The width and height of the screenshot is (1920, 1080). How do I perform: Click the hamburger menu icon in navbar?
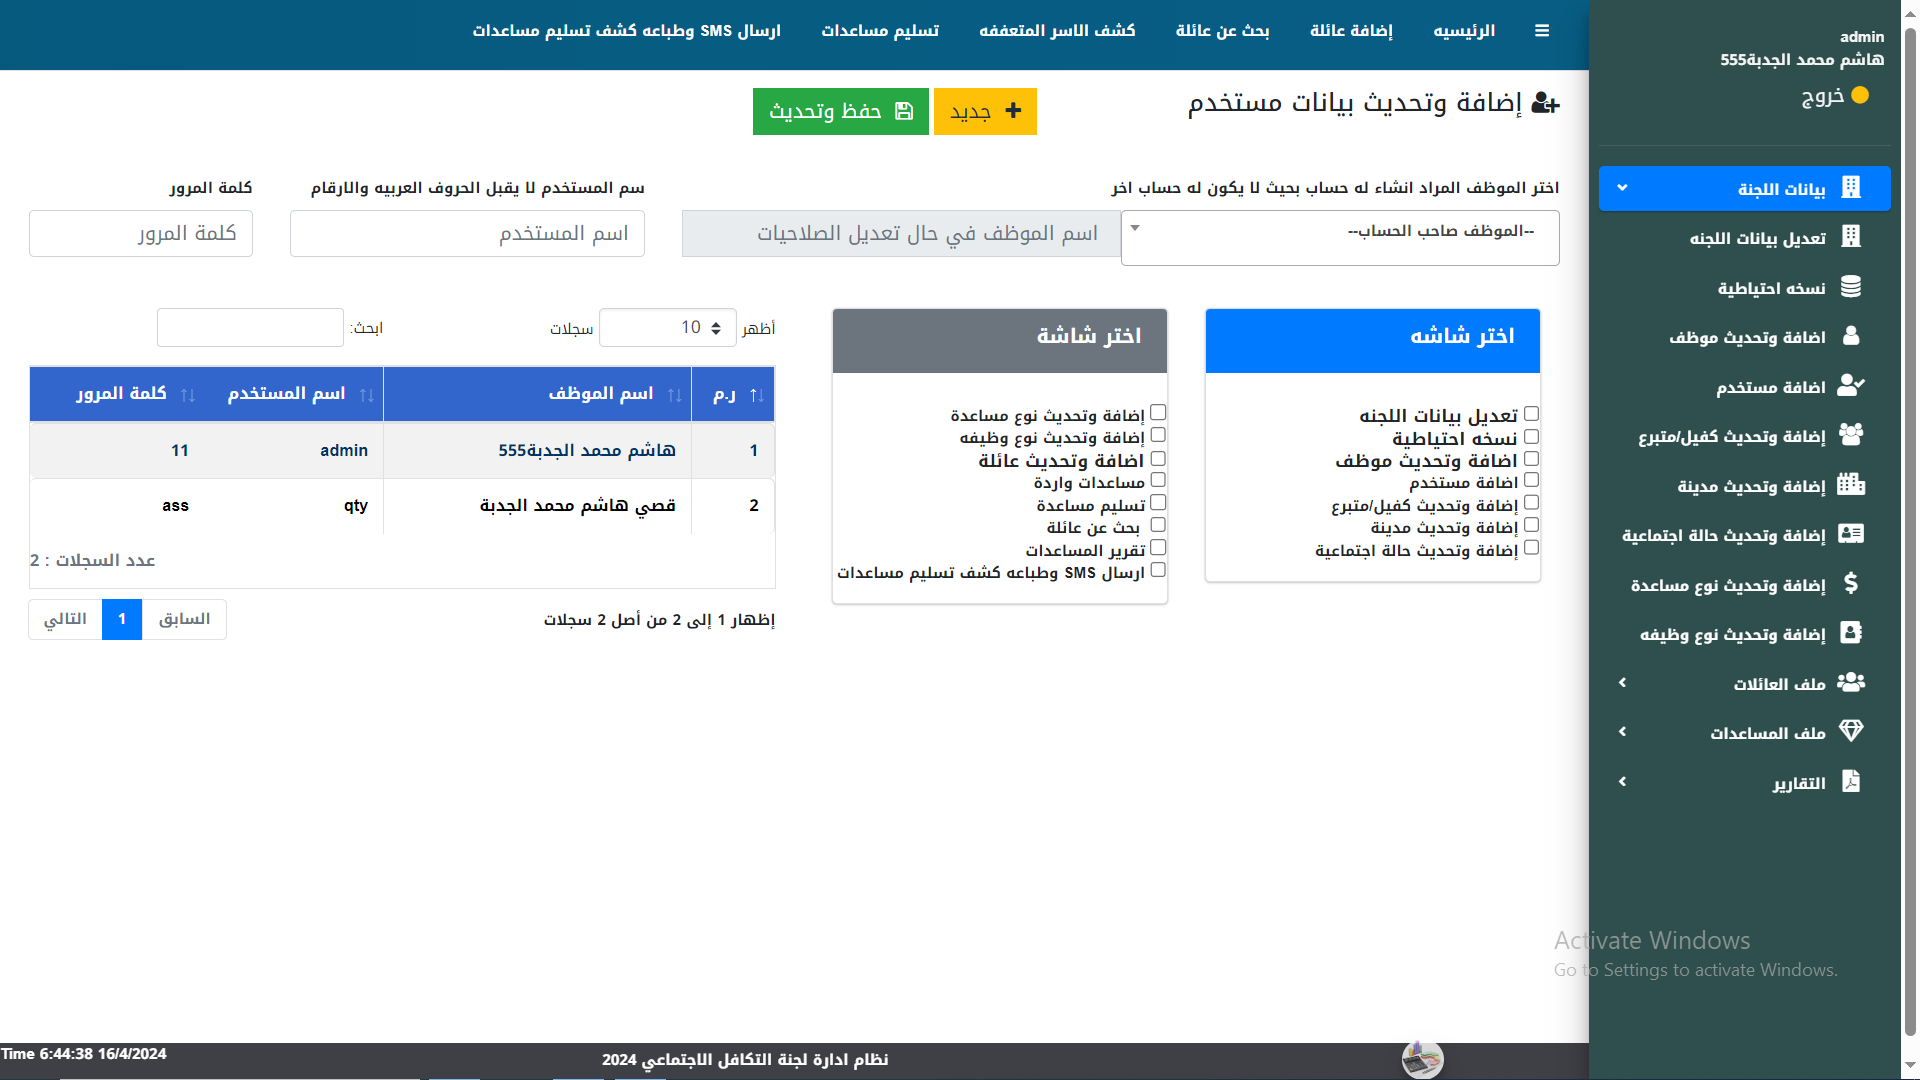[x=1542, y=30]
